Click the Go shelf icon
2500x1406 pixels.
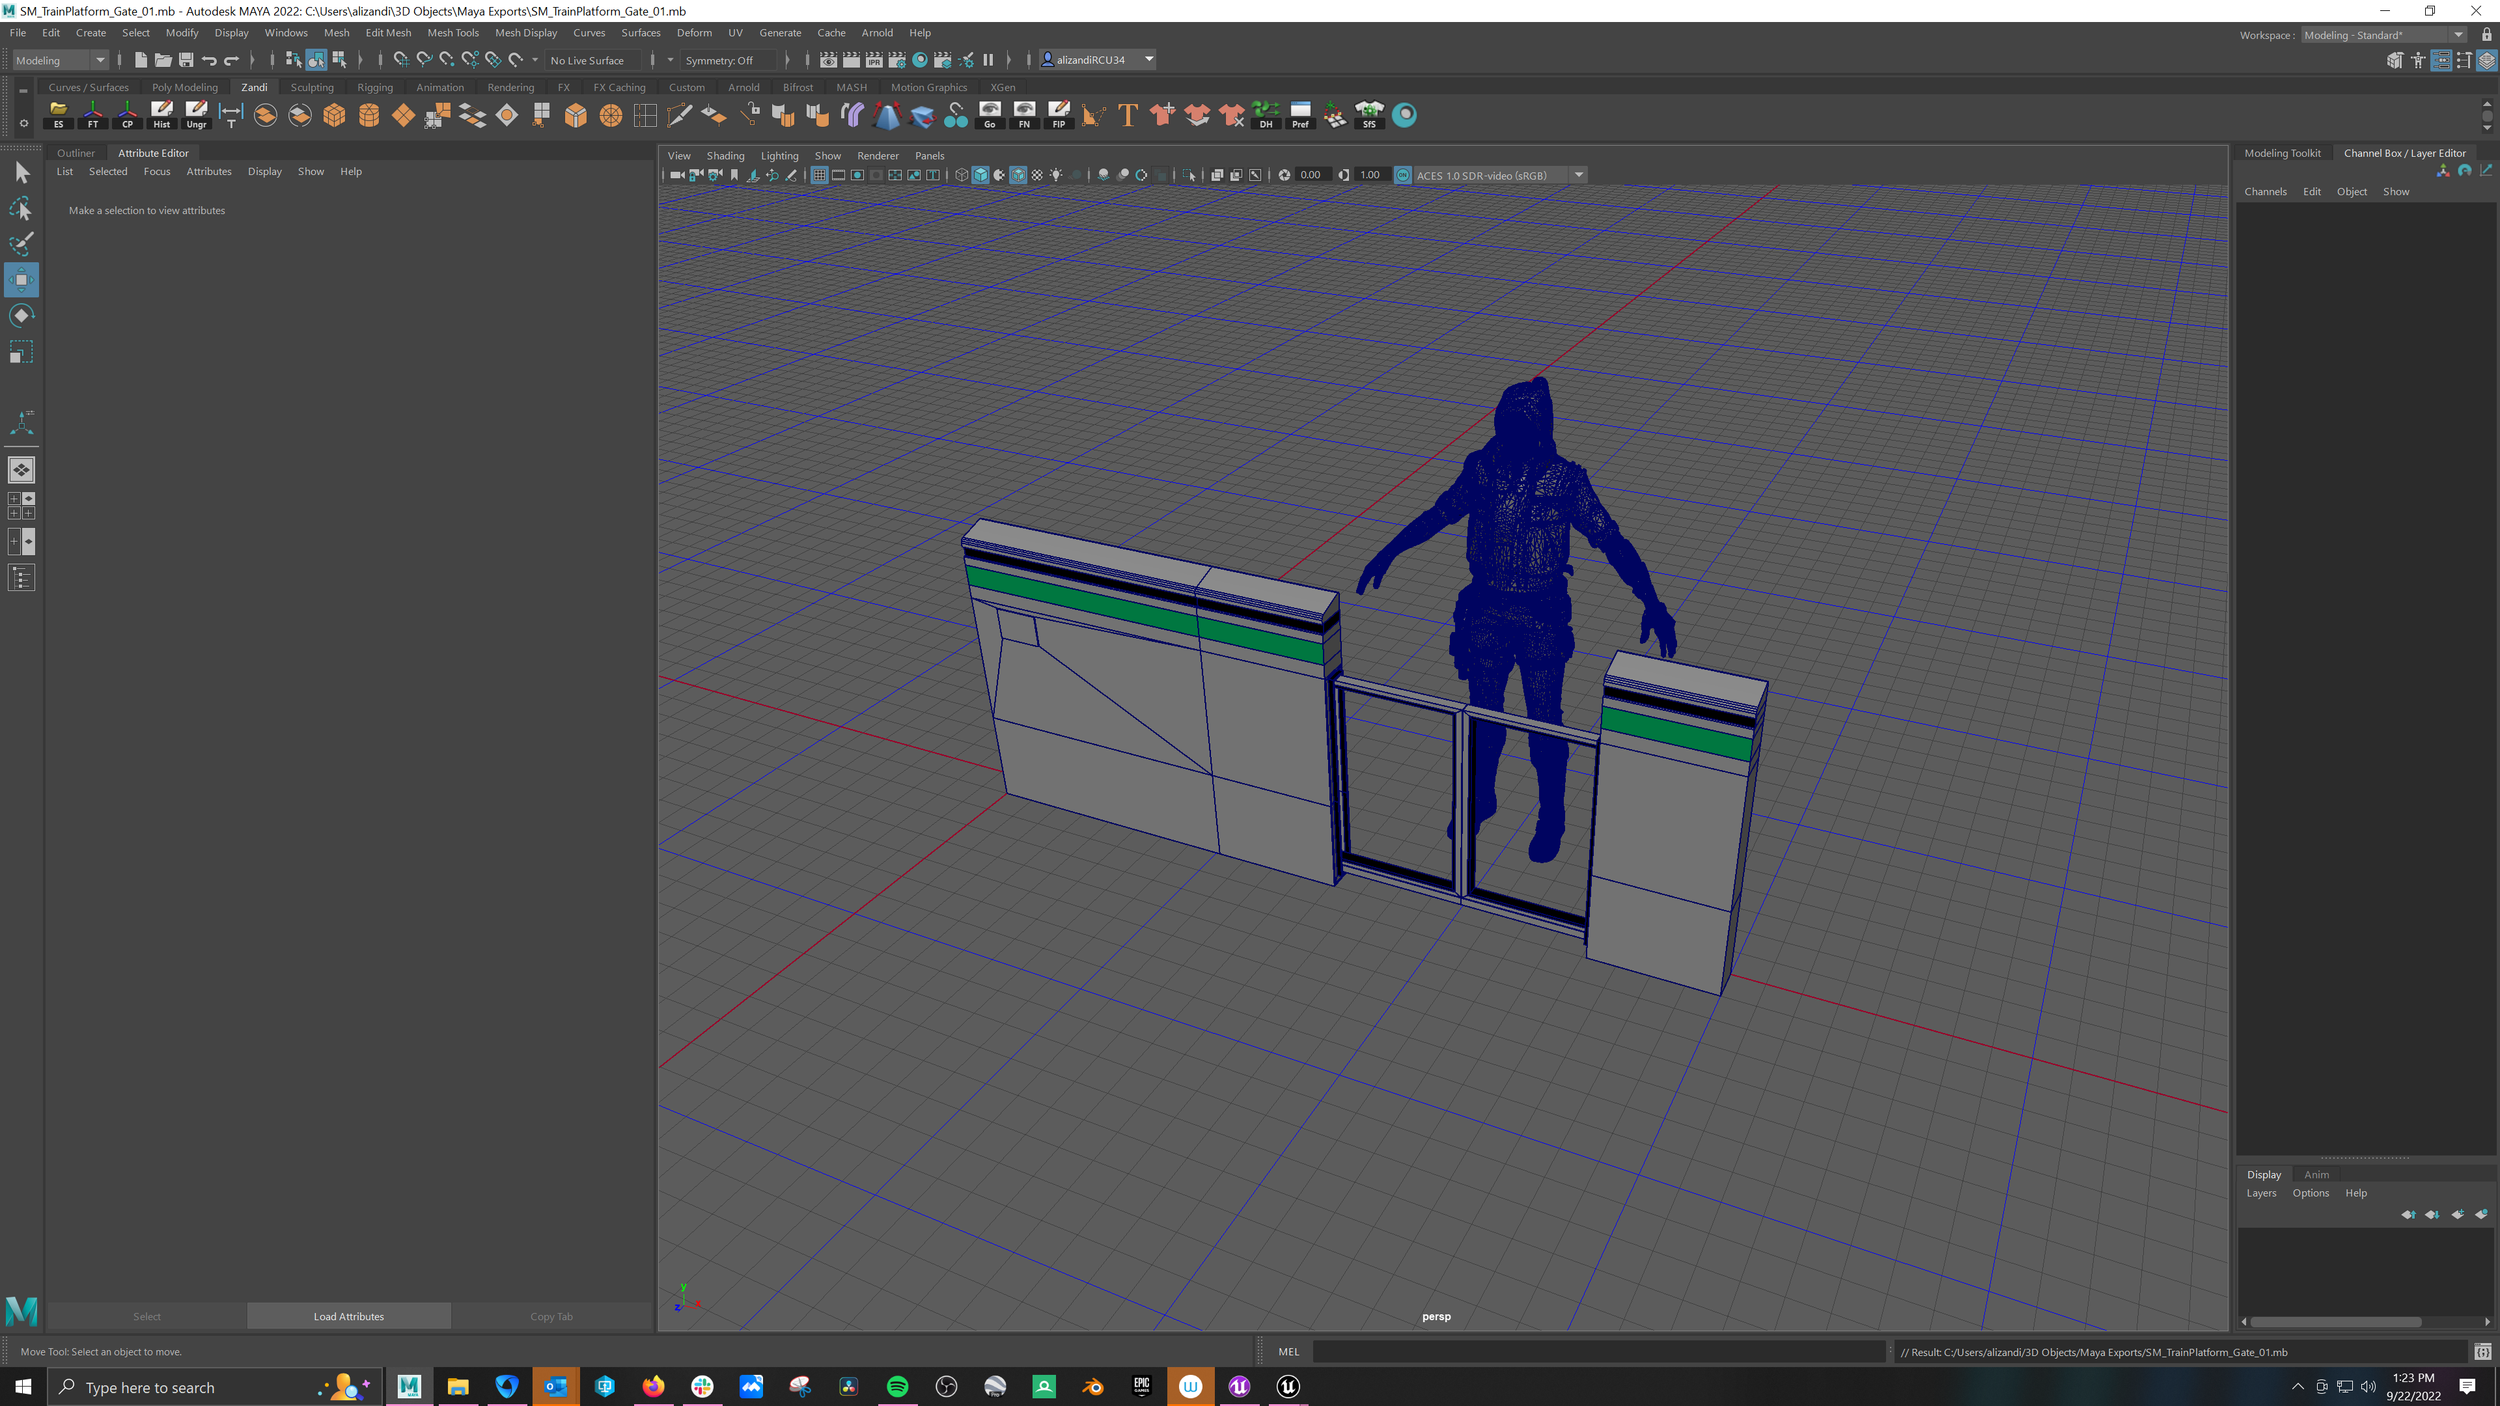(990, 115)
